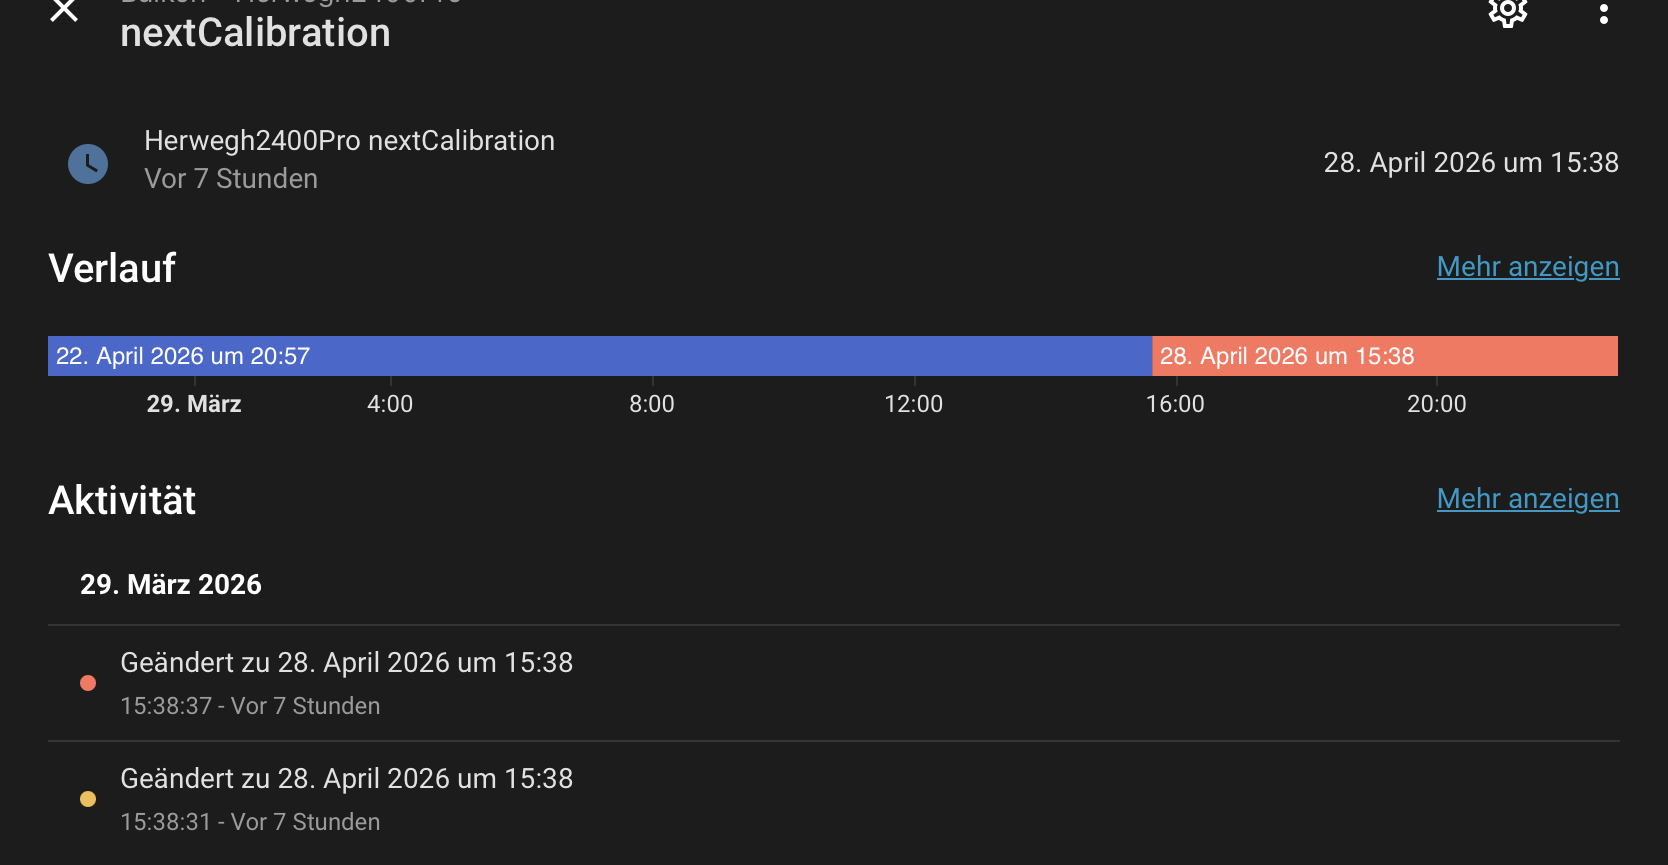The image size is (1668, 865).
Task: Click the yellow dot activity marker
Action: pyautogui.click(x=88, y=799)
